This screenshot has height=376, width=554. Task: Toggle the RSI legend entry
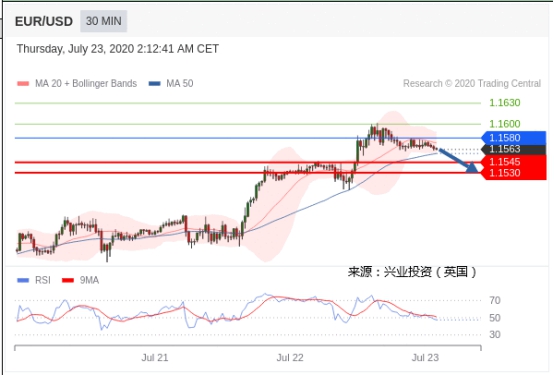[34, 280]
